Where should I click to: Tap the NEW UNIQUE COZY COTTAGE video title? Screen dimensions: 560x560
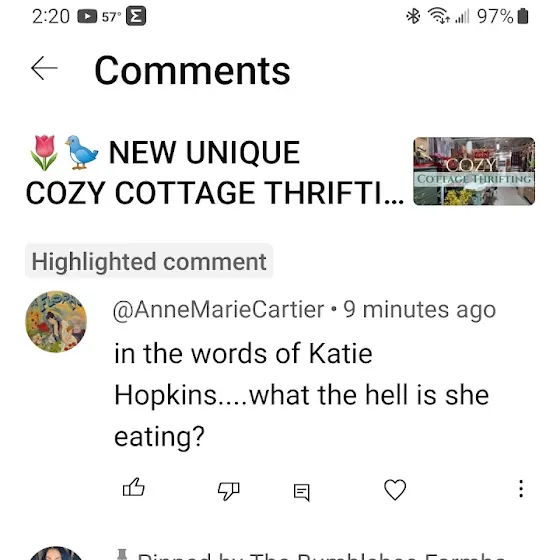pos(214,172)
